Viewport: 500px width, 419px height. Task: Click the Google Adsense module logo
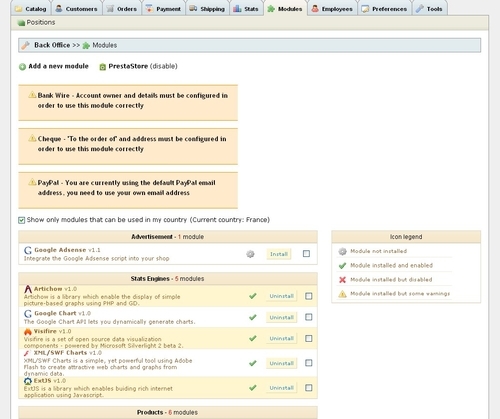(x=28, y=250)
